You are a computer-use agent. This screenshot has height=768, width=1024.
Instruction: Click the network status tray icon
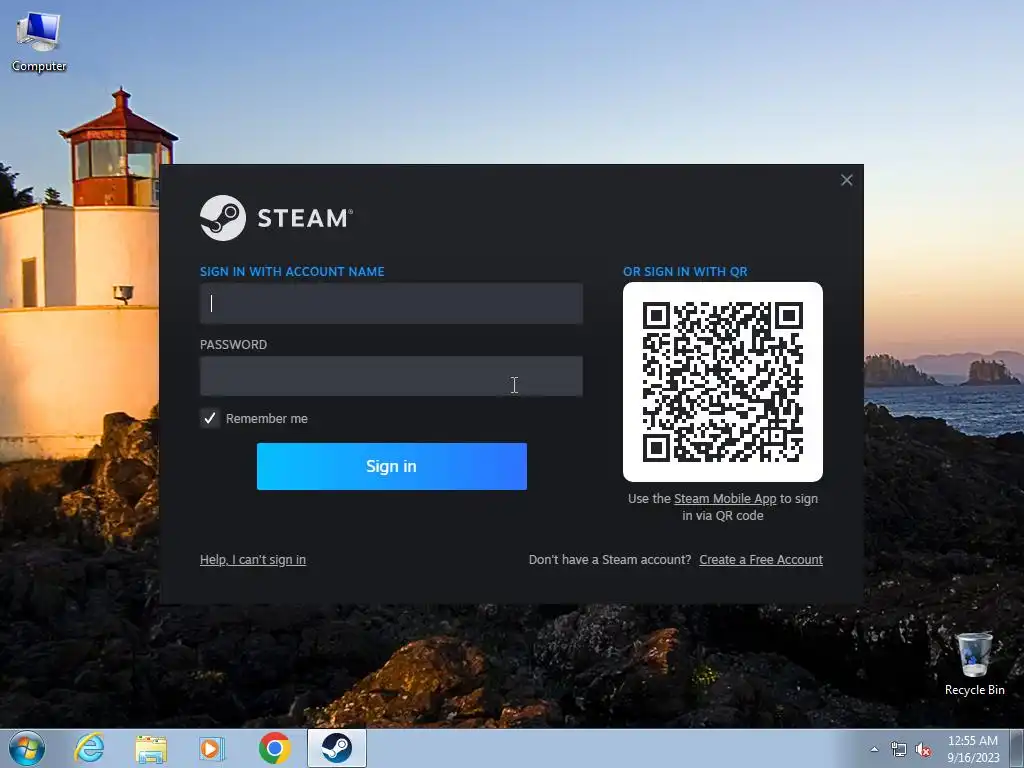click(899, 750)
